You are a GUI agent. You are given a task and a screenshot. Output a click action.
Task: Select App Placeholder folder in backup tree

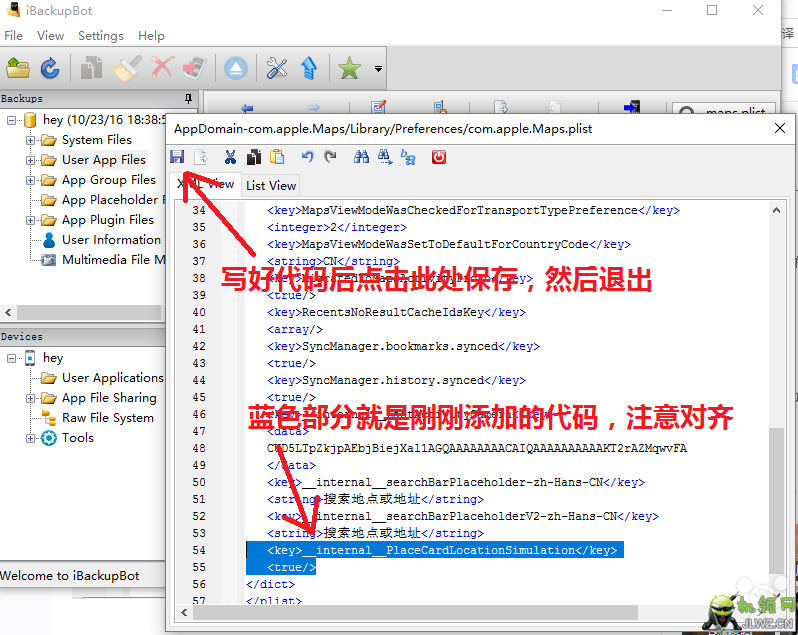click(113, 199)
